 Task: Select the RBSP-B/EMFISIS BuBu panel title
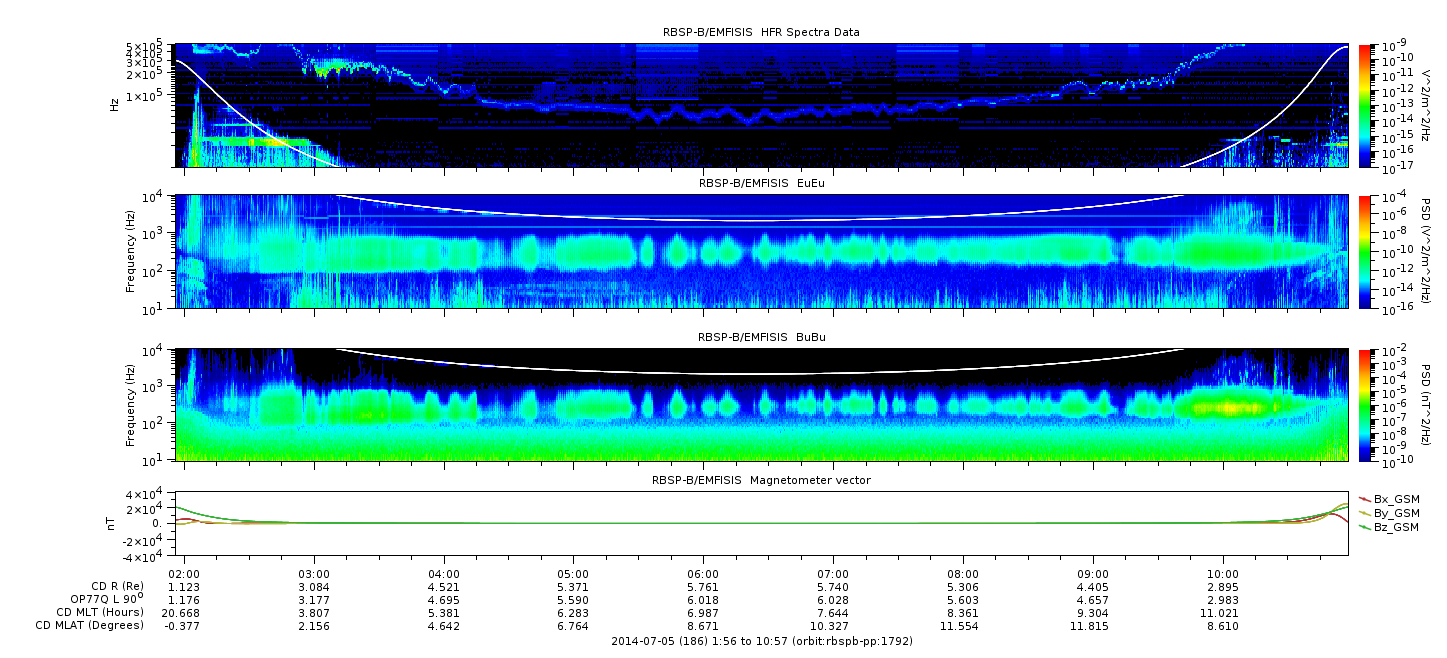(761, 338)
